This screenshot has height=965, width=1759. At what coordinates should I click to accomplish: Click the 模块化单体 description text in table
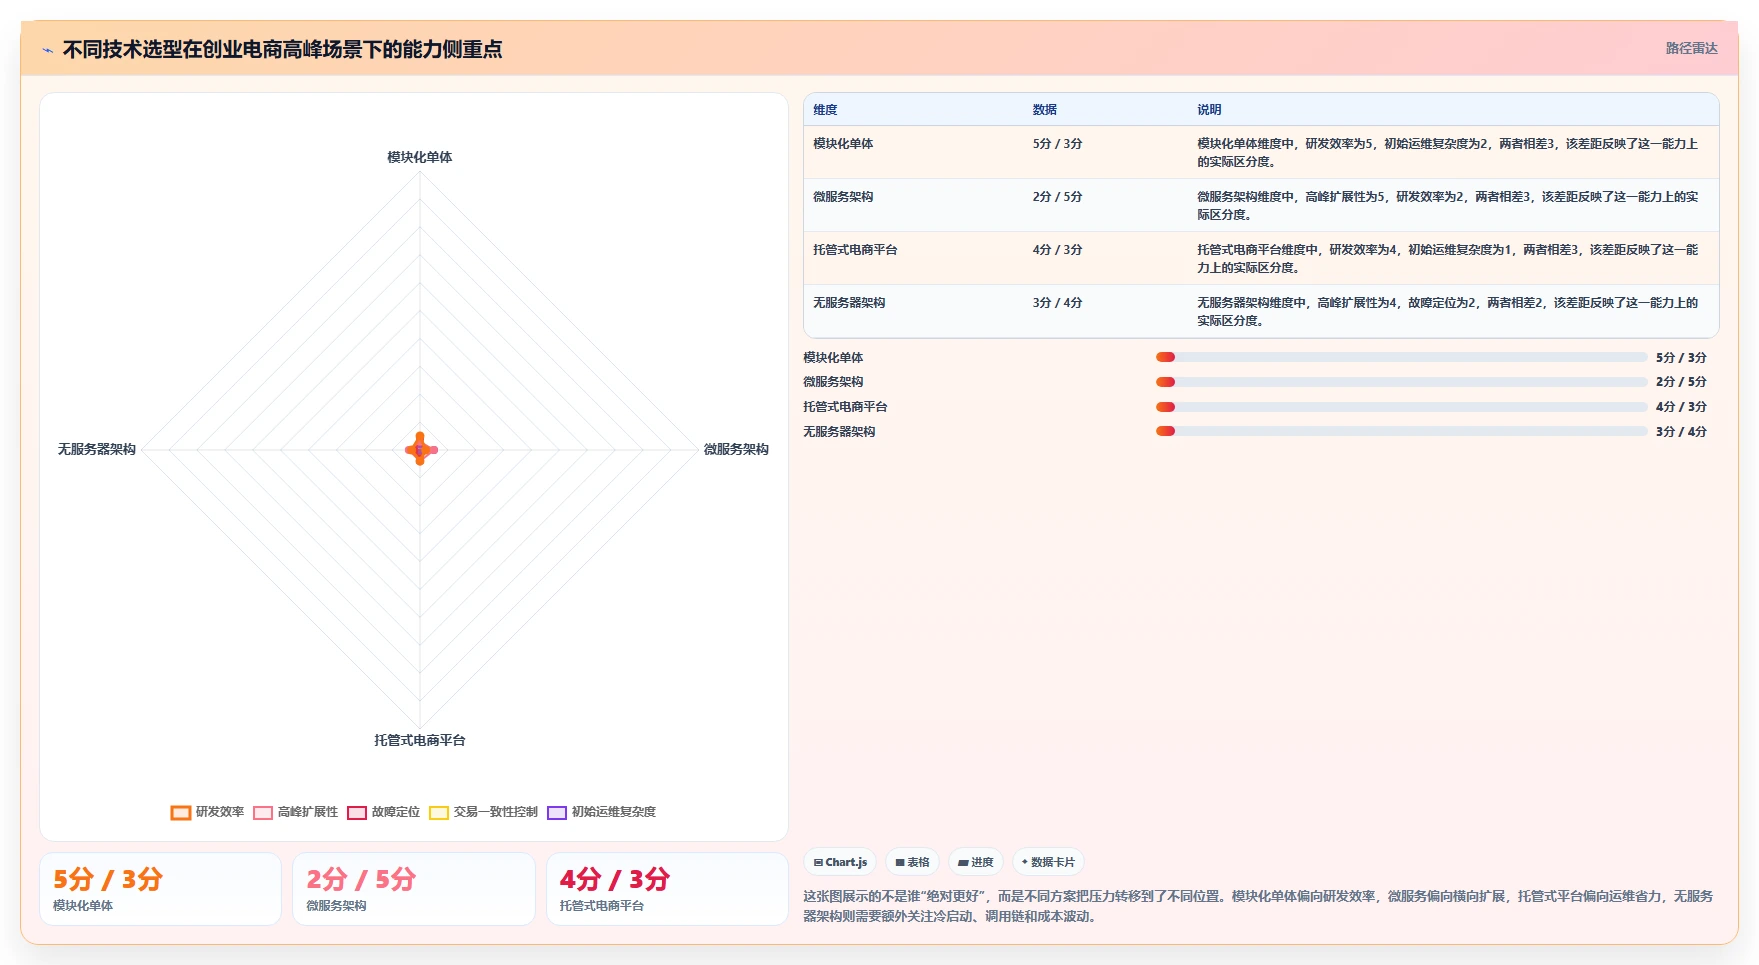tap(1448, 153)
